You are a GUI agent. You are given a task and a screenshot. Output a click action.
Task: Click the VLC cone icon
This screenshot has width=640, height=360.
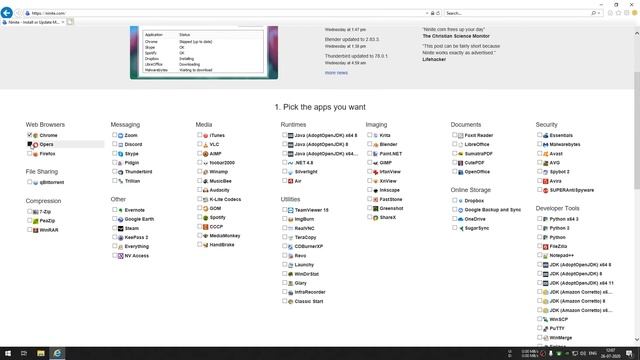point(206,144)
